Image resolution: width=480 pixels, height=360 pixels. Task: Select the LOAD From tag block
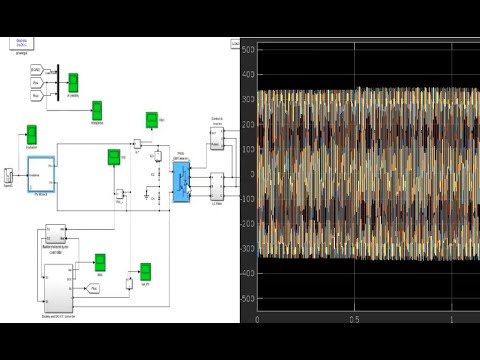pos(37,70)
